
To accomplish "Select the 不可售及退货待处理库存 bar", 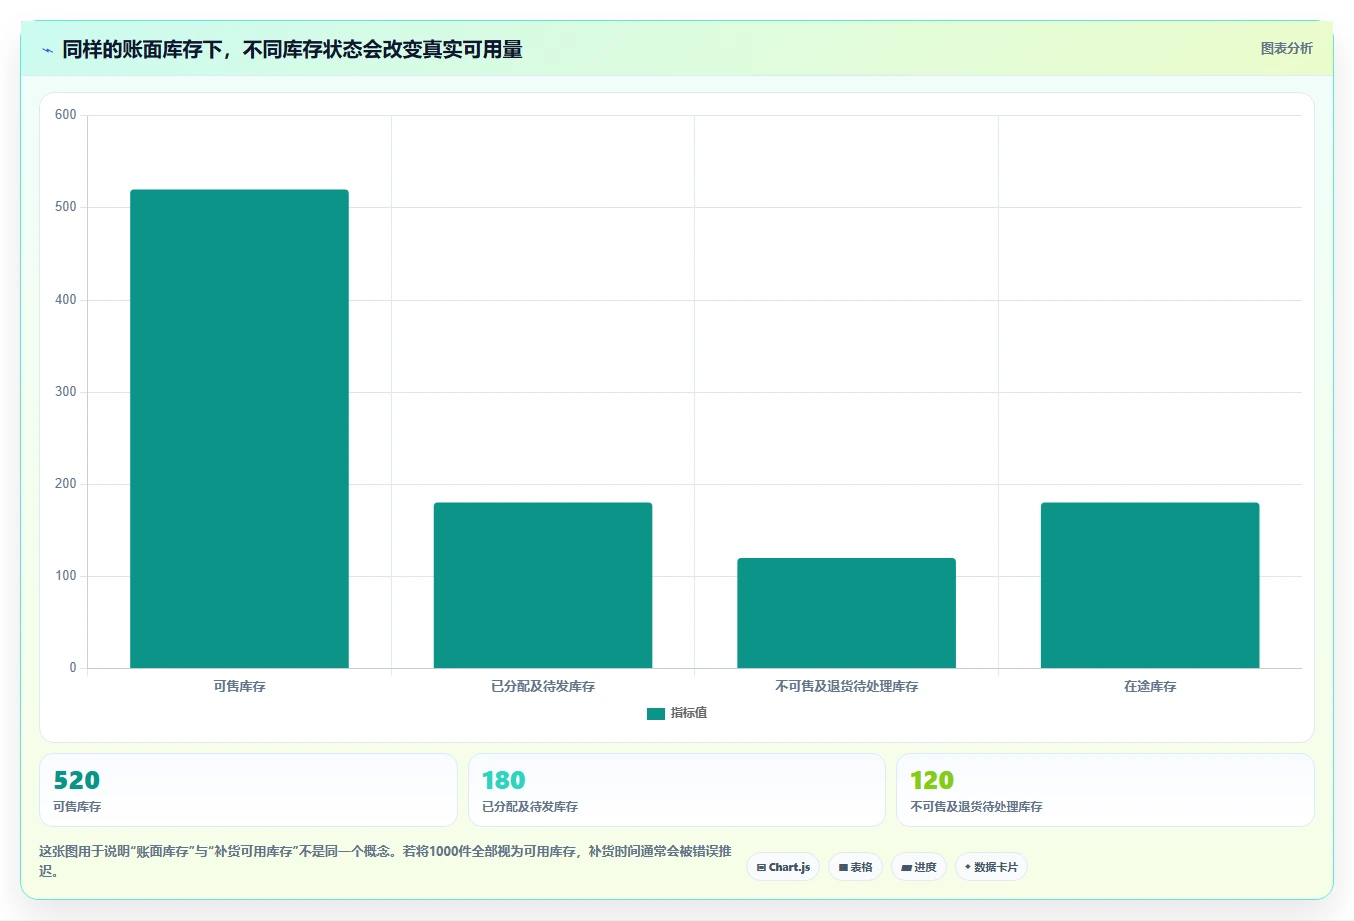I will point(847,613).
